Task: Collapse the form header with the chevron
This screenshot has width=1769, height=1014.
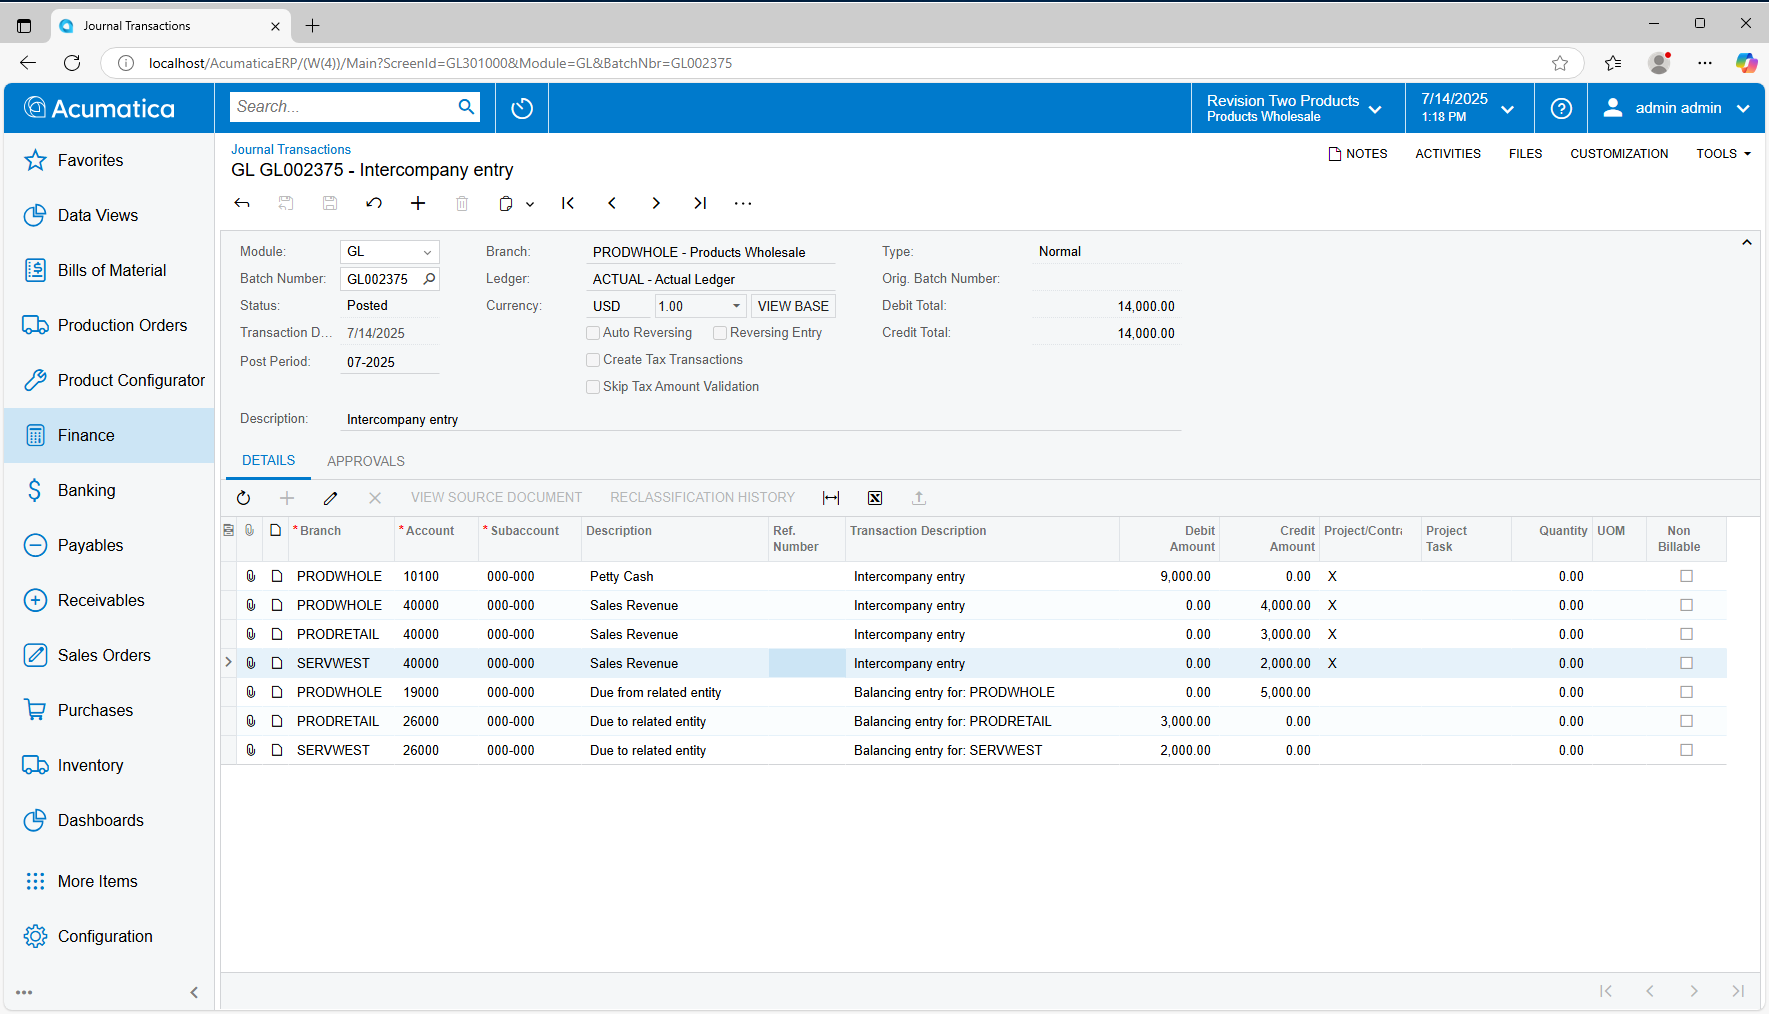Action: (x=1747, y=243)
